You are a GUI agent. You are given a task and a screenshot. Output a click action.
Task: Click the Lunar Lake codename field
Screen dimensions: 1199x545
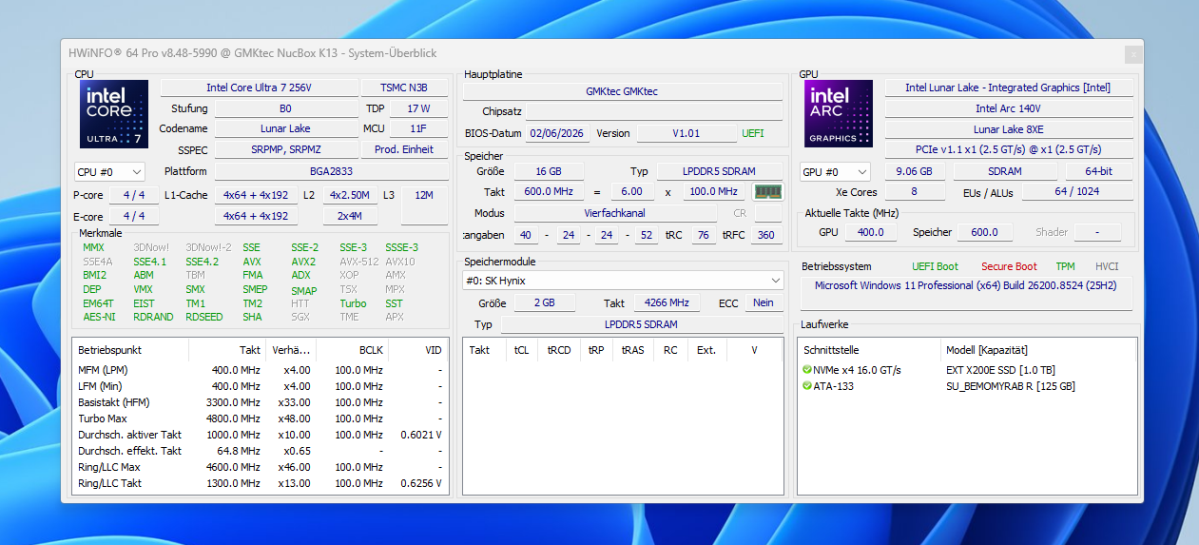(x=285, y=129)
